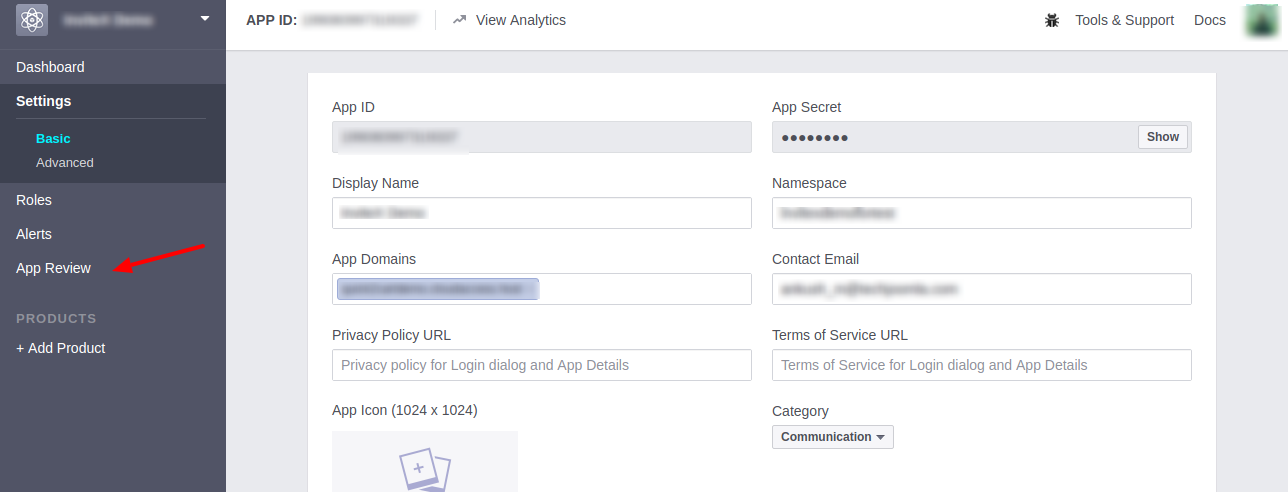Go to Dashboard in sidebar
Image resolution: width=1288 pixels, height=492 pixels.
point(50,67)
